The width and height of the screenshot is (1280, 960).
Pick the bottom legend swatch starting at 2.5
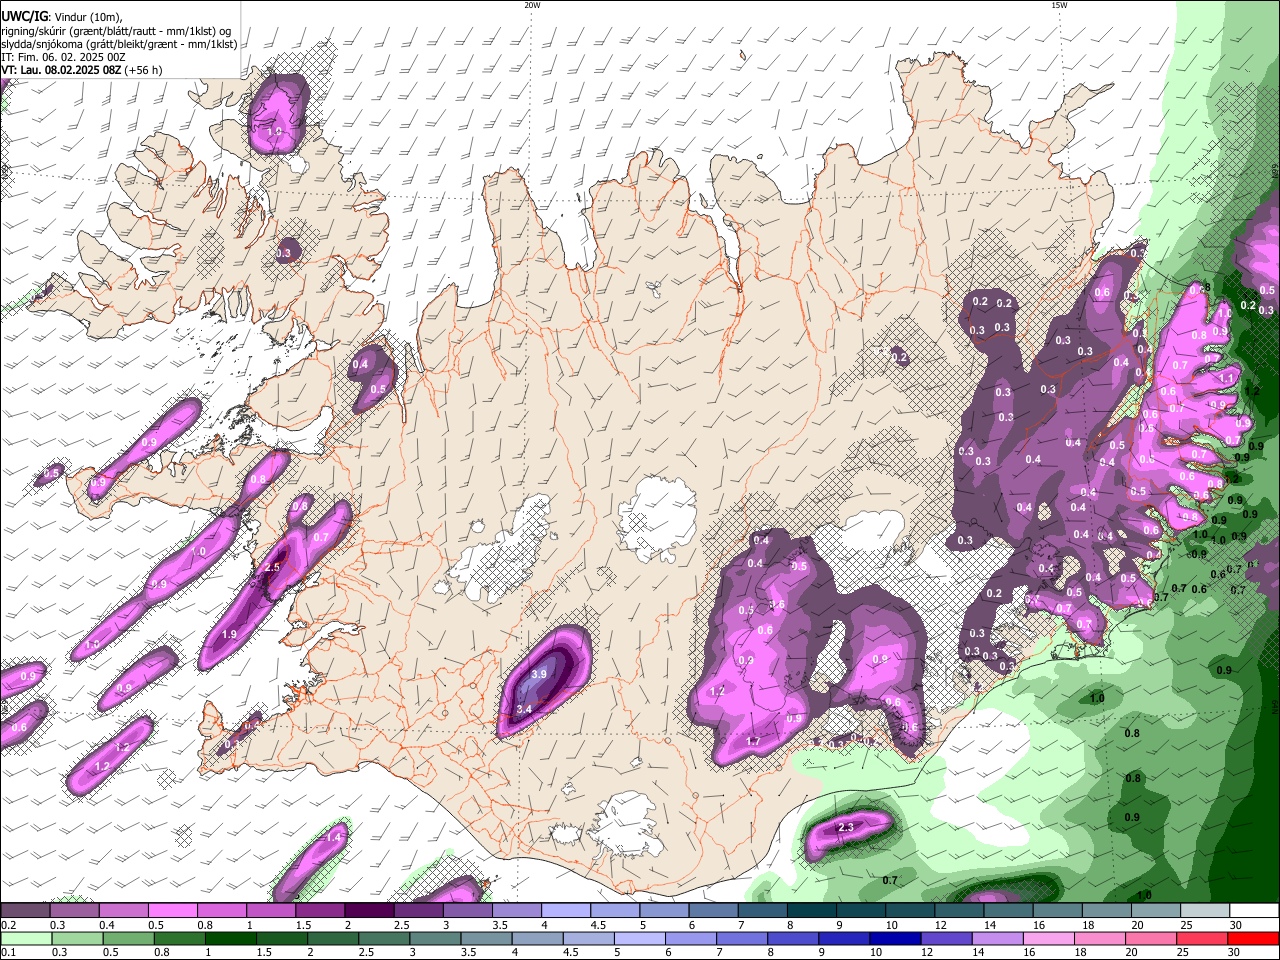[x=386, y=939]
